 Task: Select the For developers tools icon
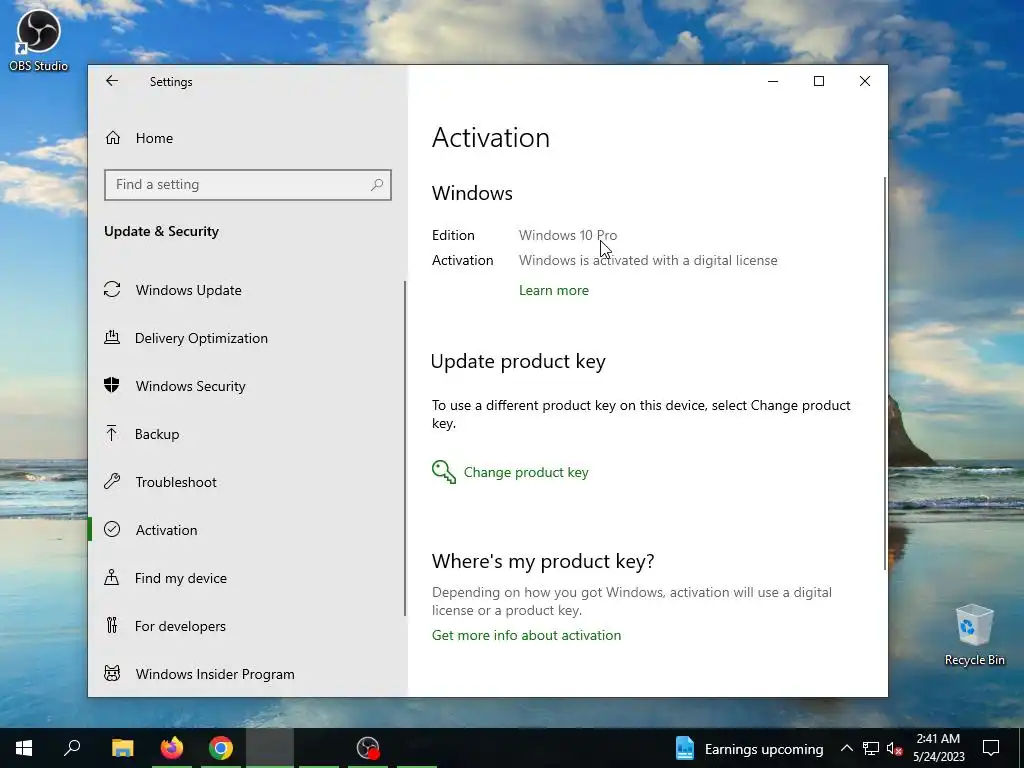pos(112,625)
